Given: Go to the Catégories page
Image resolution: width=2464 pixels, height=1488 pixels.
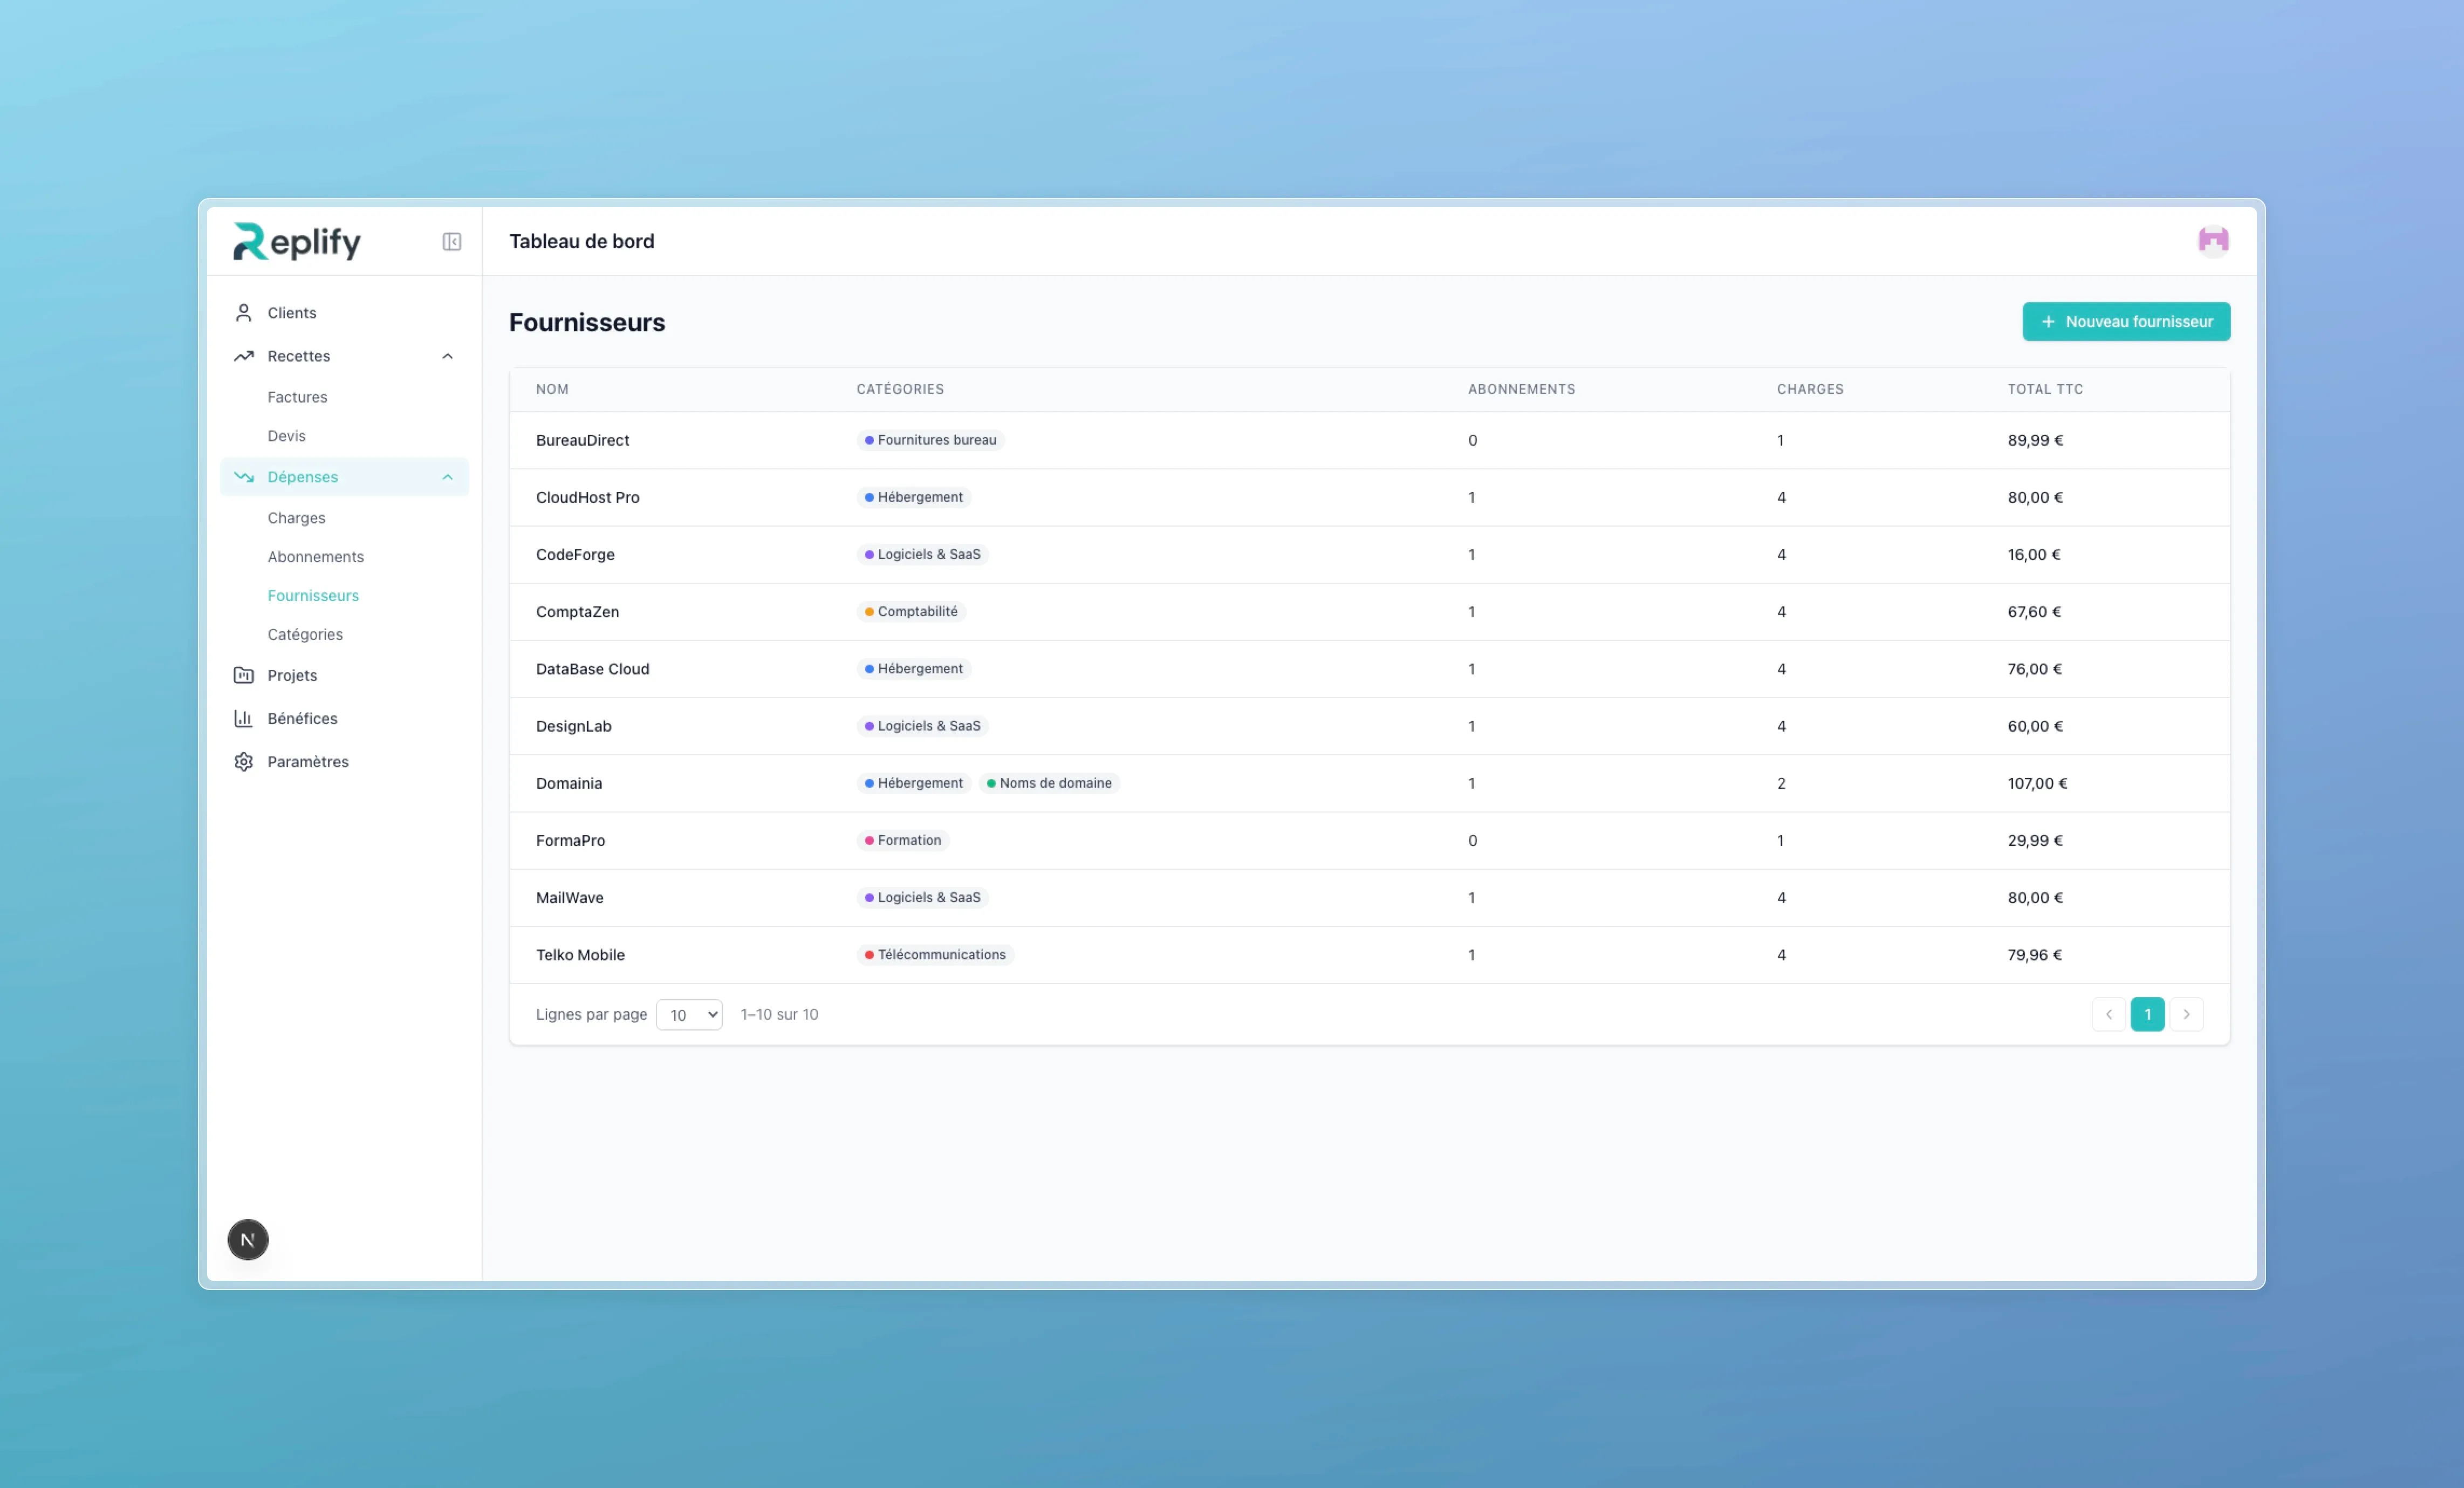Looking at the screenshot, I should [x=305, y=634].
